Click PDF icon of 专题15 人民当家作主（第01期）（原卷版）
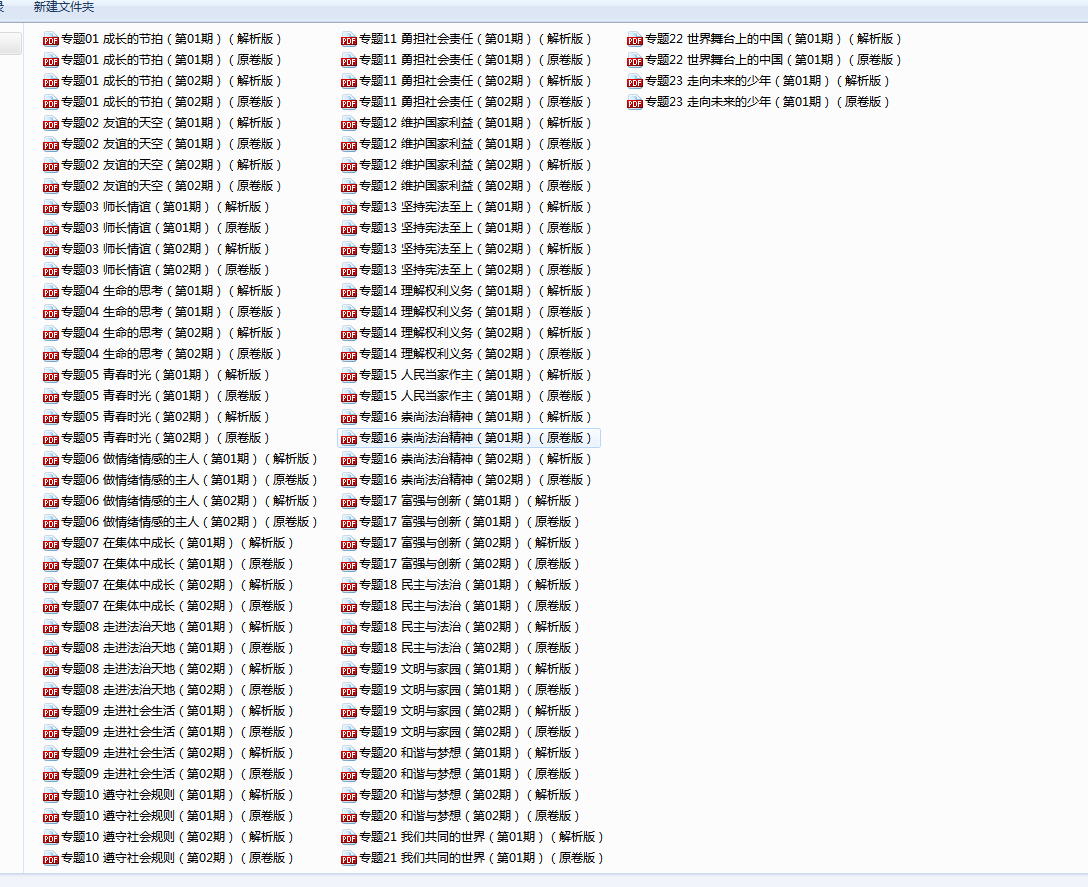Screen dimensions: 1088x887 coord(349,397)
